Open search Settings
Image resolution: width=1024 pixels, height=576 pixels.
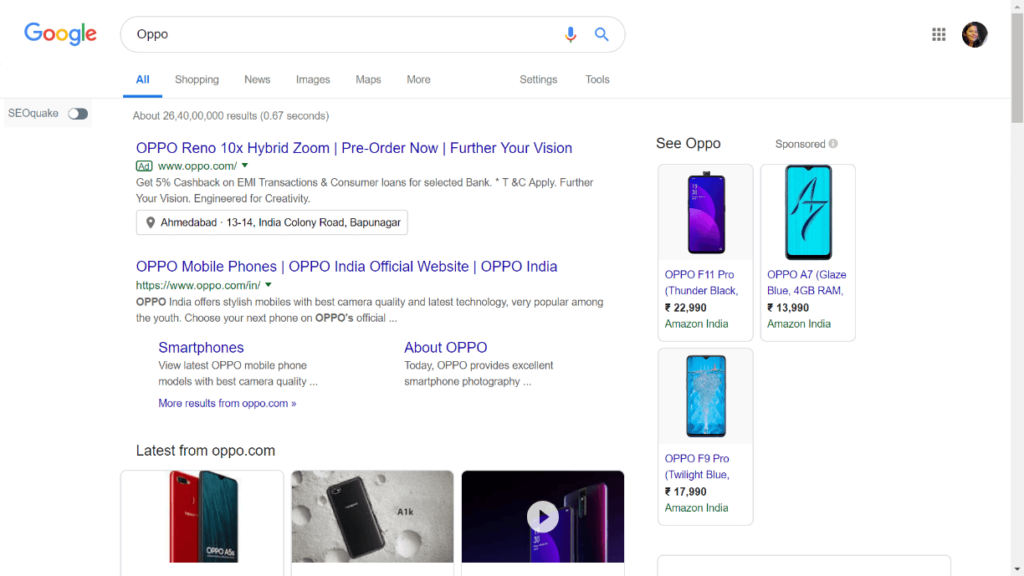coord(538,80)
